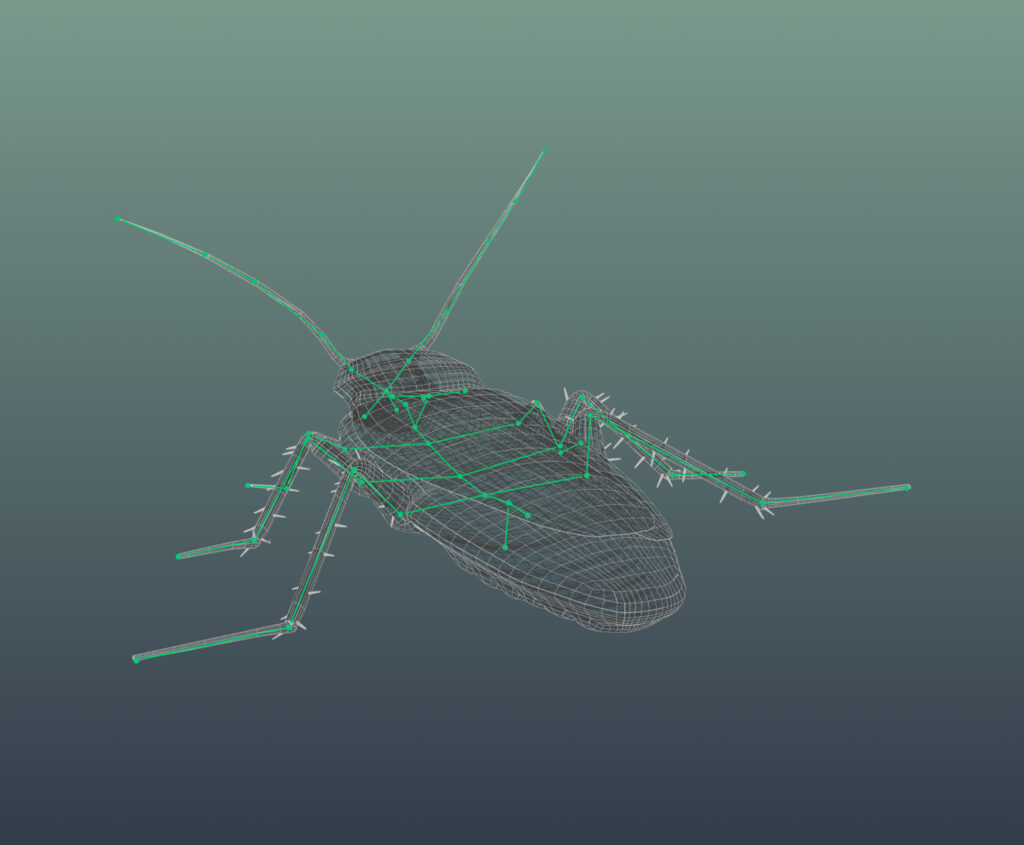Click the long right leg knee joint
This screenshot has height=845, width=1024.
pyautogui.click(x=763, y=503)
